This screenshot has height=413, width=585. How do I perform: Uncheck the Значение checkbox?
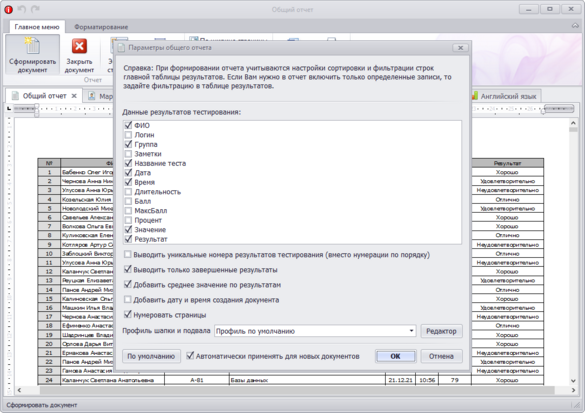pyautogui.click(x=128, y=230)
